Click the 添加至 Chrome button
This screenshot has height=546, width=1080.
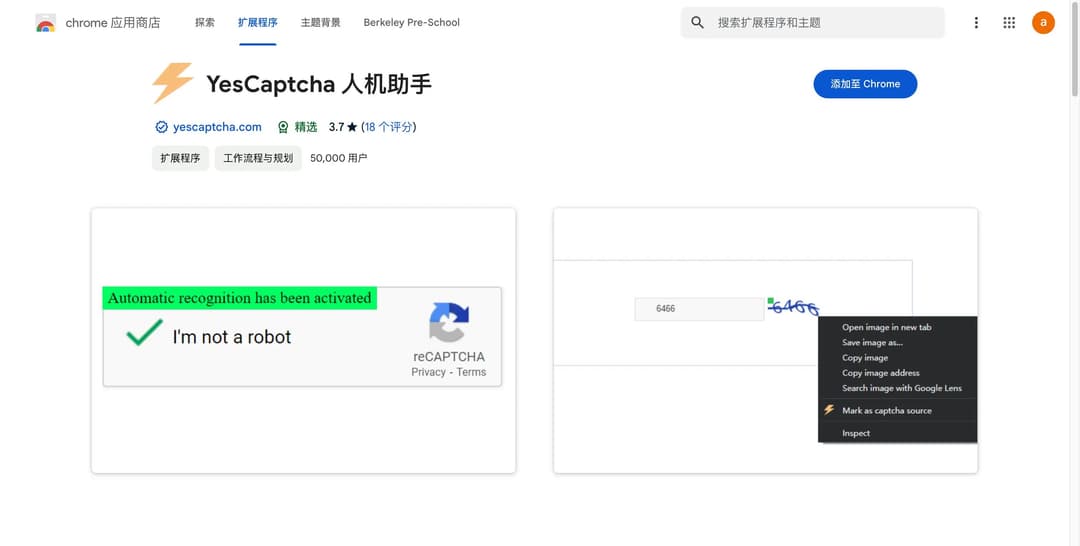point(865,84)
